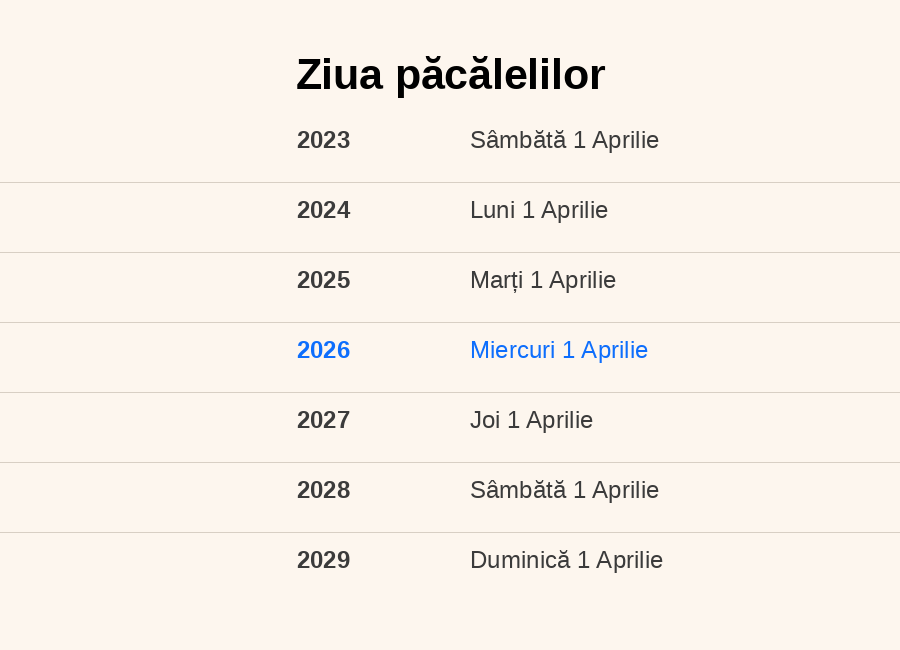Click "1 Aprilie" in the 2028 row
The image size is (900, 650).
pyautogui.click(x=616, y=490)
